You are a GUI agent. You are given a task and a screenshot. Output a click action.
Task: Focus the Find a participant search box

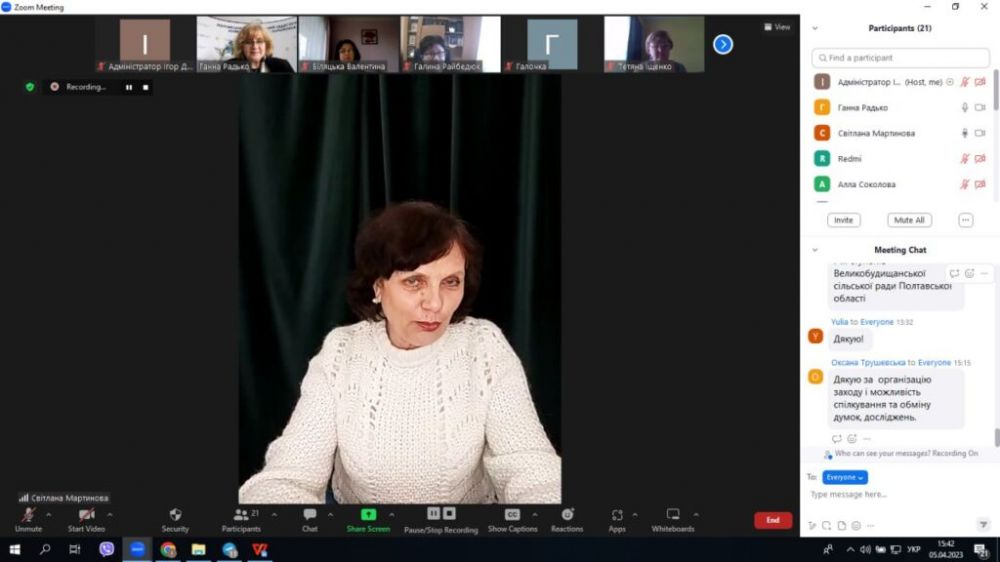point(900,58)
